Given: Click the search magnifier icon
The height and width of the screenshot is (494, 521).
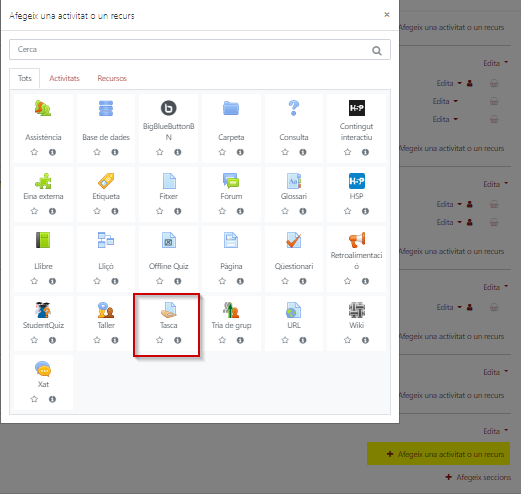Looking at the screenshot, I should 377,50.
